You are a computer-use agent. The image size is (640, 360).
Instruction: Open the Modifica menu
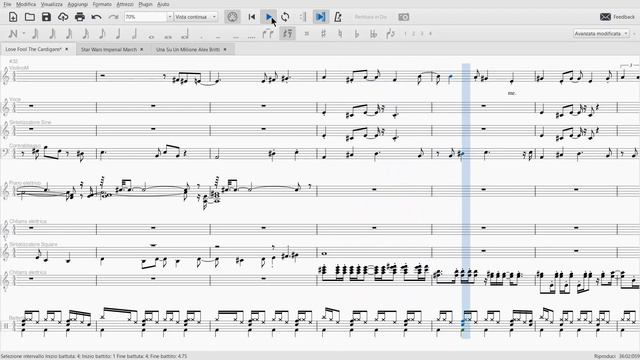coord(26,4)
